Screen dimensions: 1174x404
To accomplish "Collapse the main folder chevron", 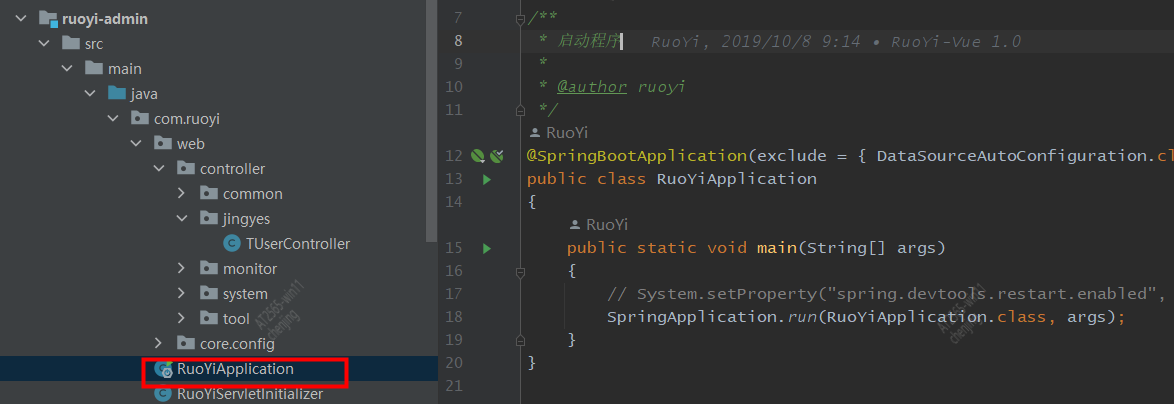I will (67, 69).
